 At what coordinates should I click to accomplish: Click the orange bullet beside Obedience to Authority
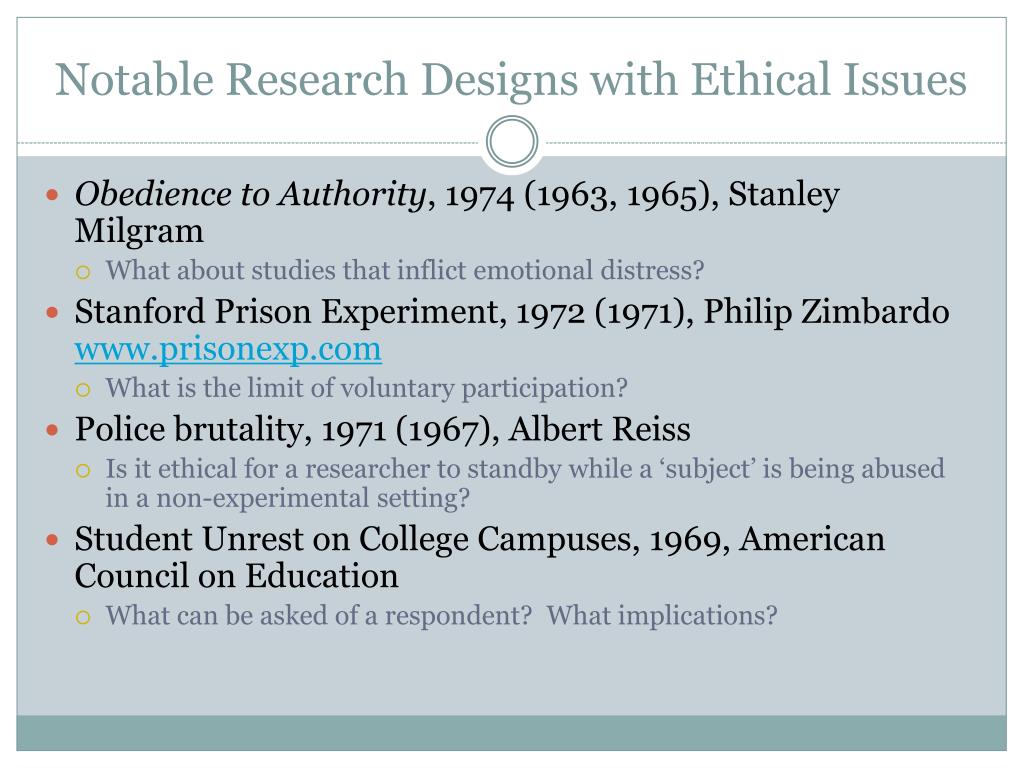(x=53, y=195)
